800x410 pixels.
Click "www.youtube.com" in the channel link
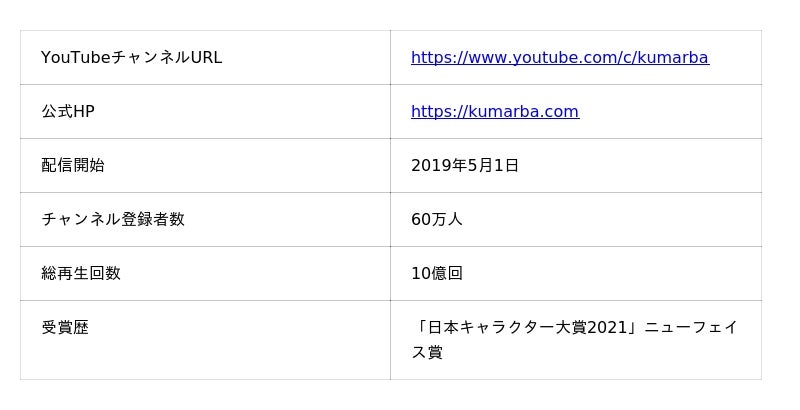point(532,57)
